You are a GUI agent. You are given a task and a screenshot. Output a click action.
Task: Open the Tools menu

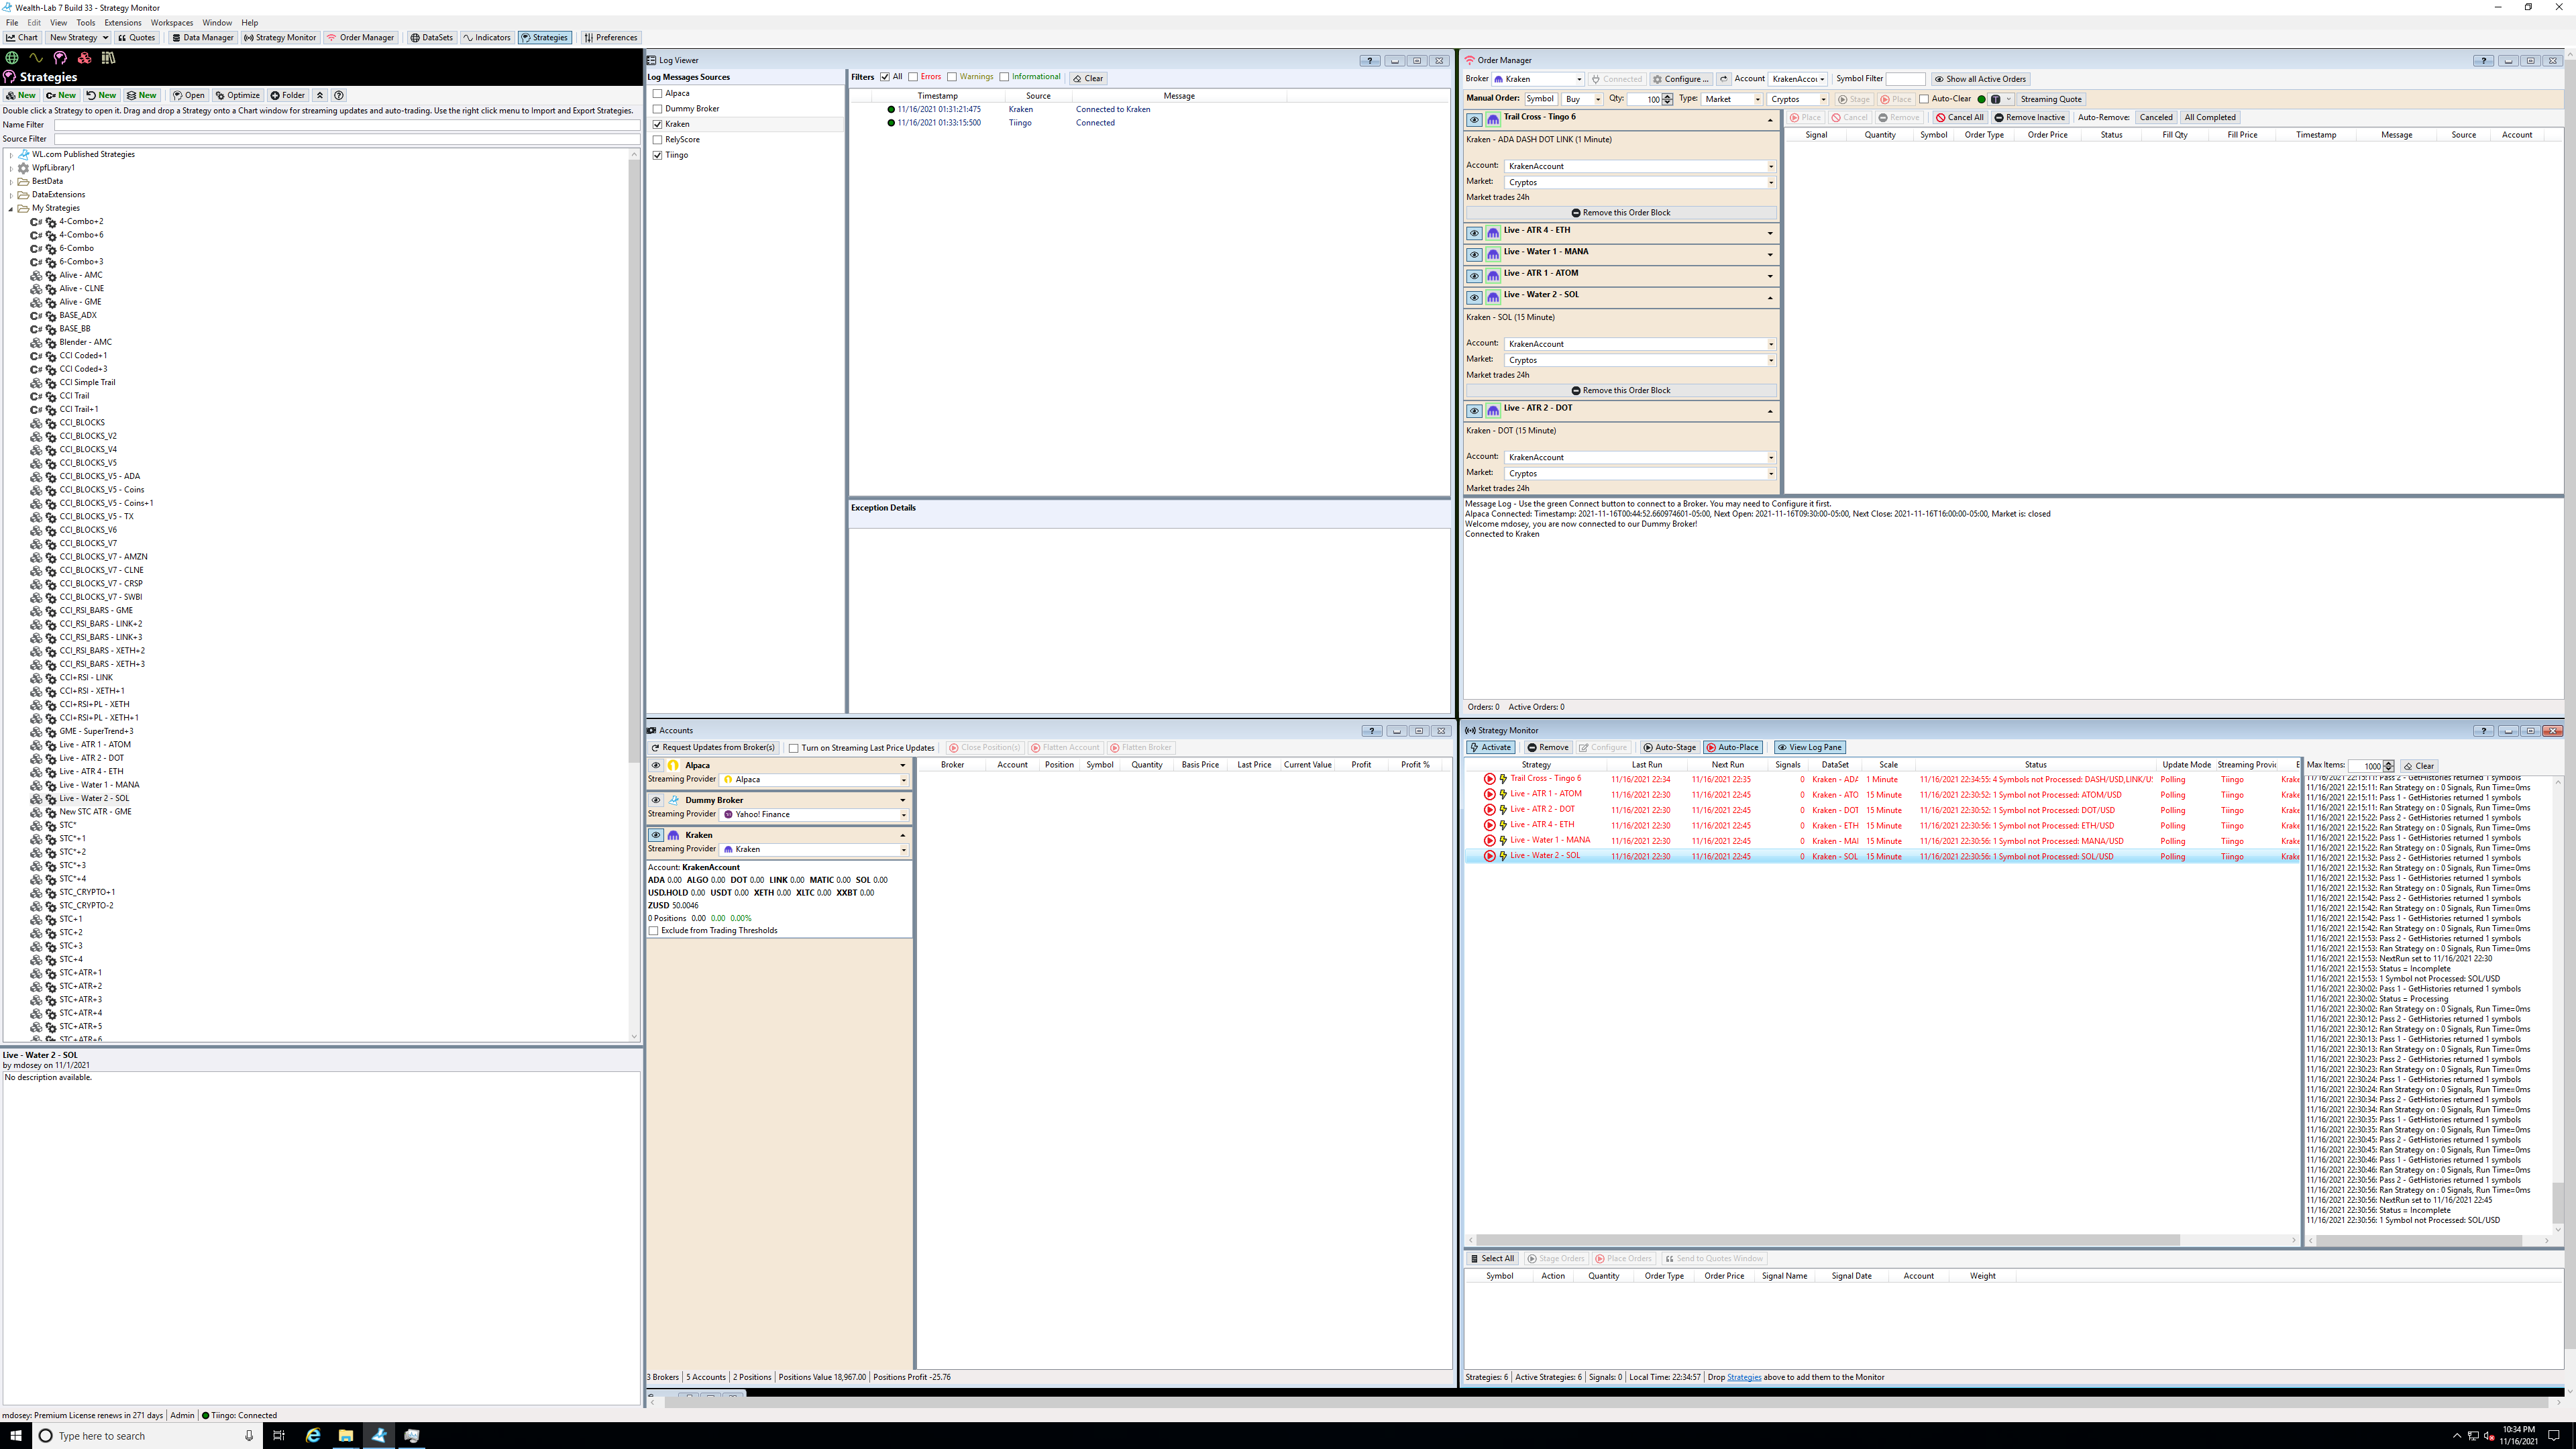[85, 22]
